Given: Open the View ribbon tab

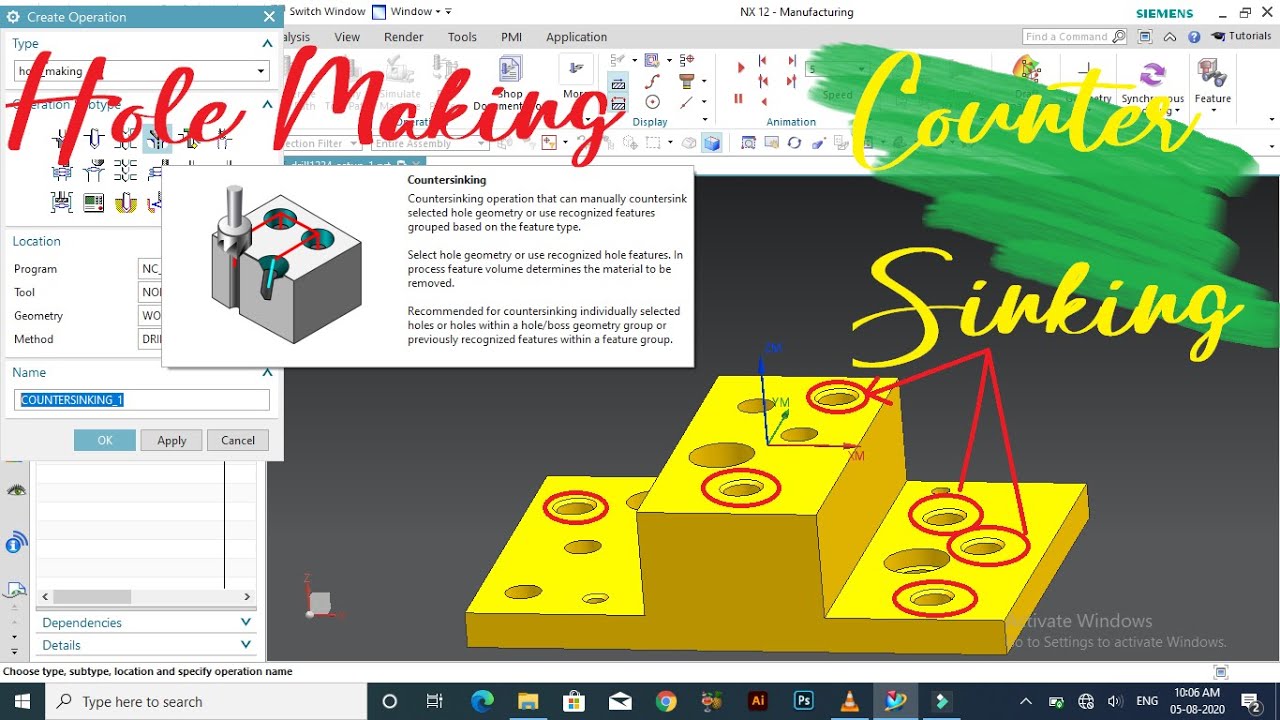Looking at the screenshot, I should 347,37.
